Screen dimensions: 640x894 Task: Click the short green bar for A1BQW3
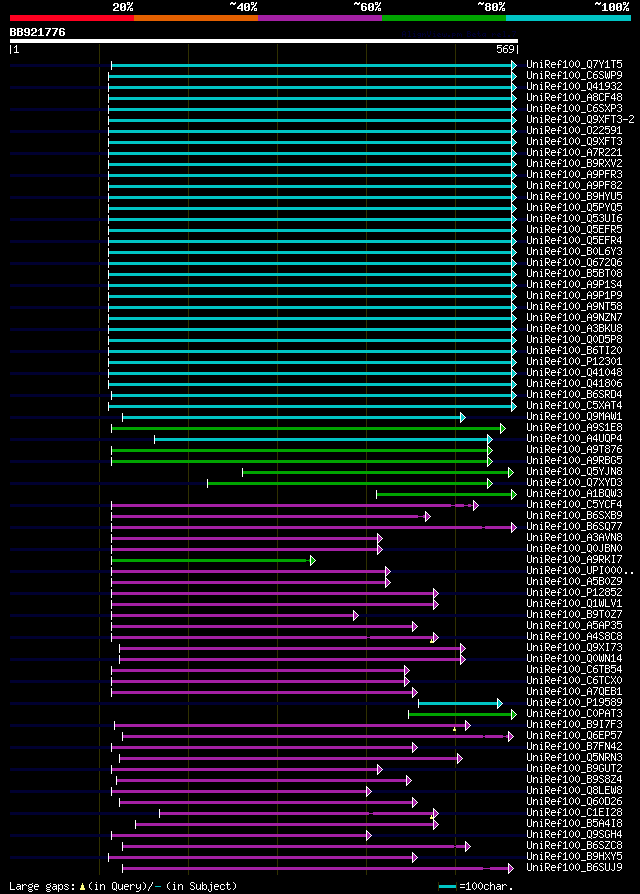tap(446, 494)
